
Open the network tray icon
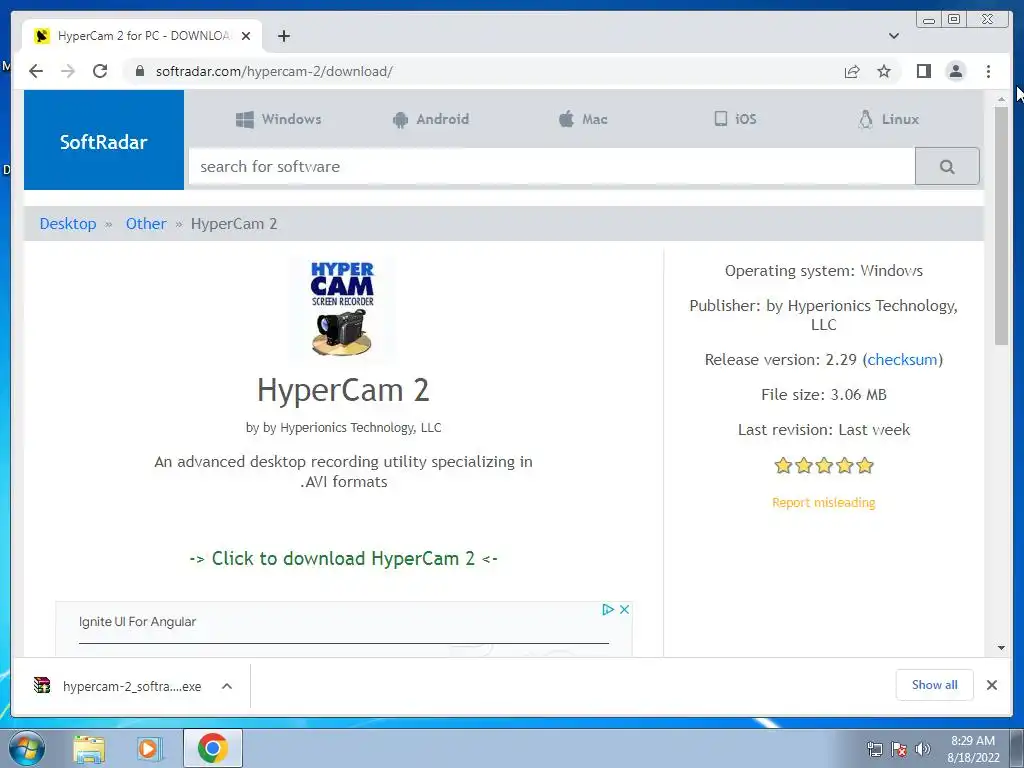[874, 749]
